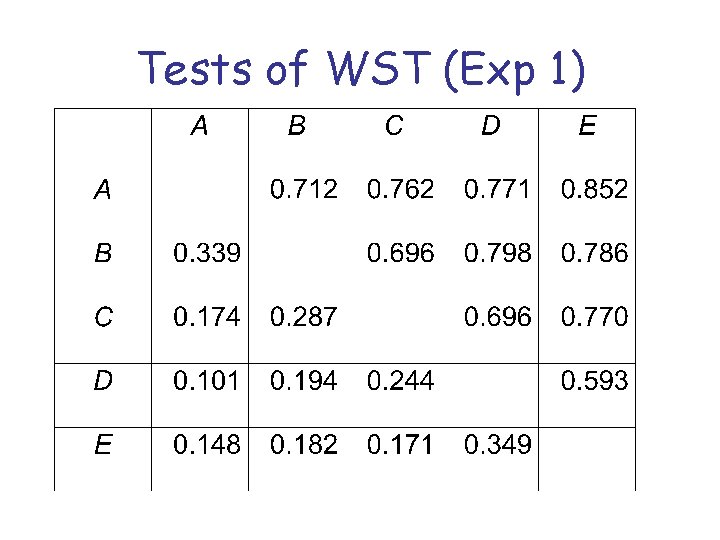Screen dimensions: 720x540
Task: Select the cell showing 0.770
Action: (595, 317)
